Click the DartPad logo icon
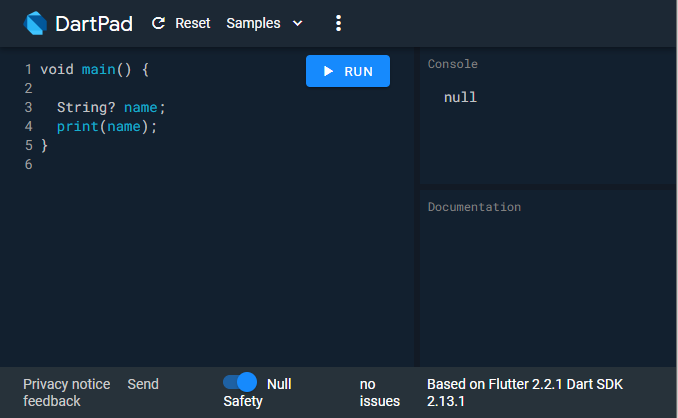The image size is (678, 418). [x=35, y=23]
